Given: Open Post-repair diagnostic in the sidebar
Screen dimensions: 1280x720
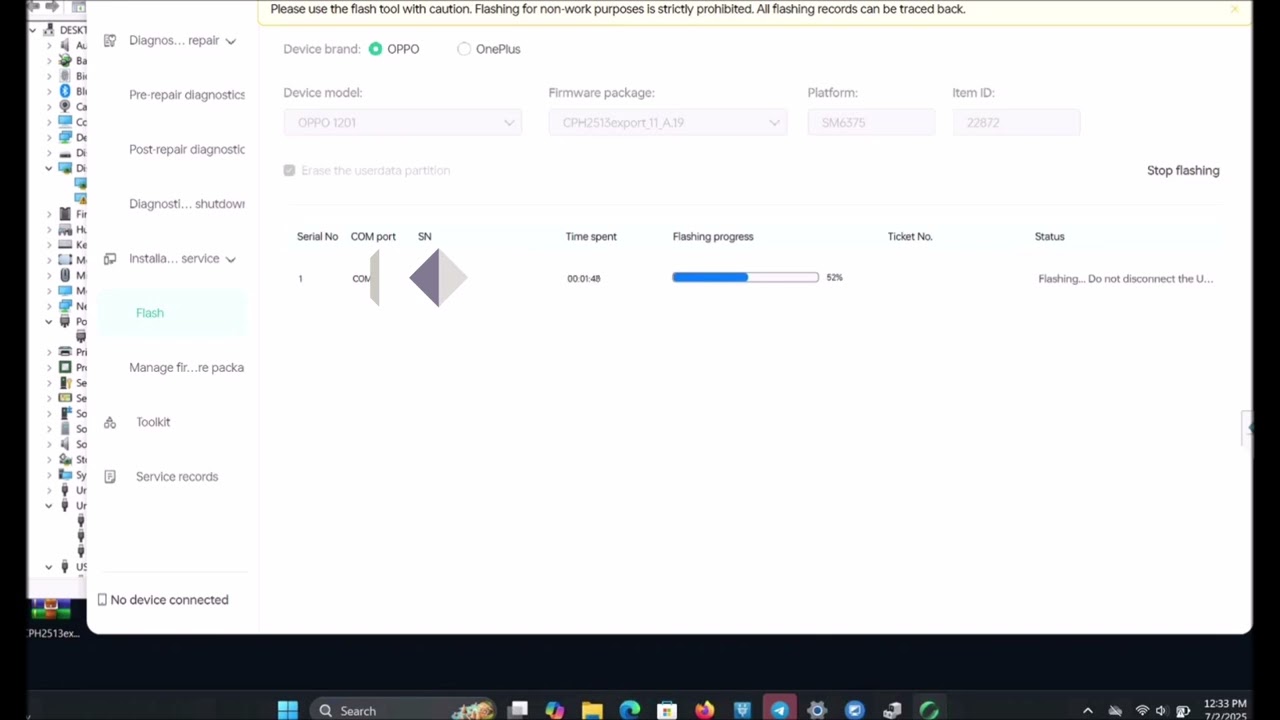Looking at the screenshot, I should 186,150.
